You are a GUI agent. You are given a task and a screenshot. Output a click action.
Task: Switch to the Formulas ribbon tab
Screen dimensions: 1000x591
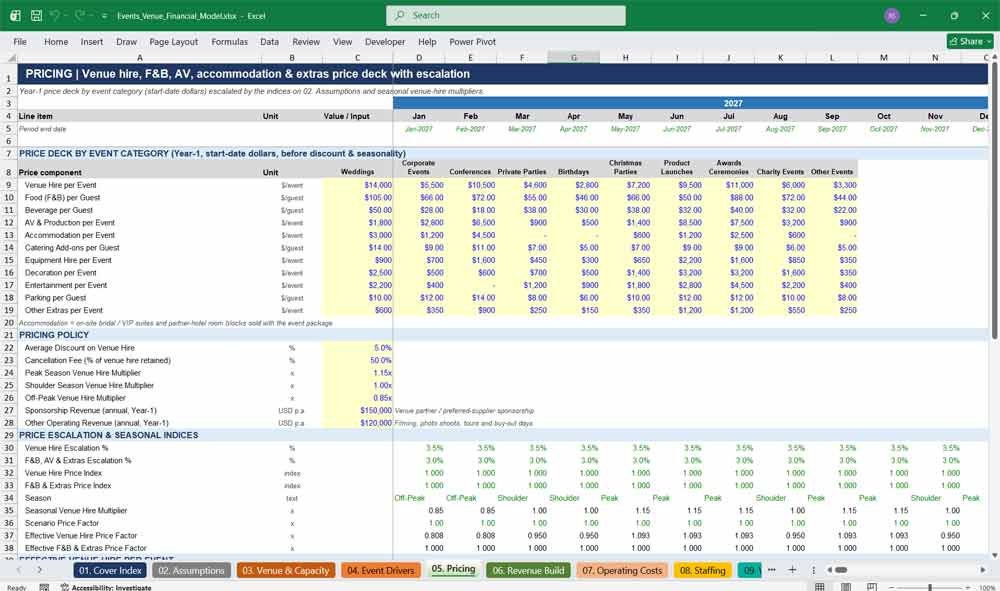coord(230,41)
